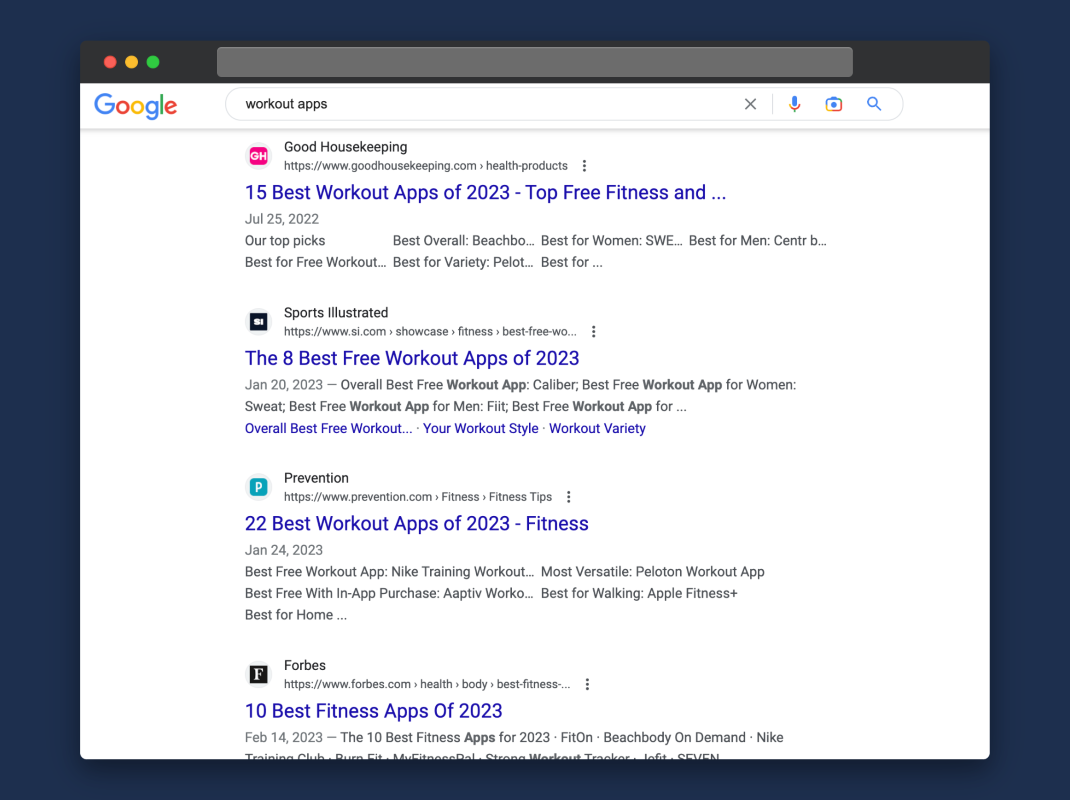The width and height of the screenshot is (1070, 800).
Task: Click the 'Good Housekeeping' site name
Action: point(345,147)
